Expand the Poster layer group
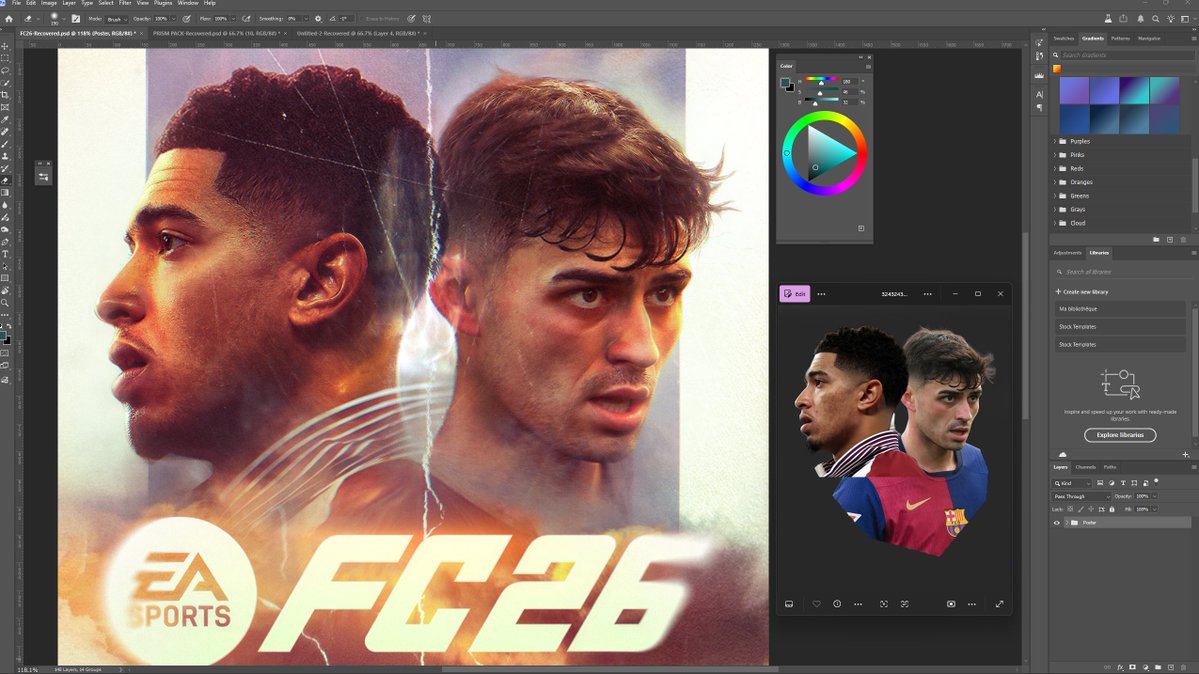Screen dimensions: 1199x674 click(1067, 523)
